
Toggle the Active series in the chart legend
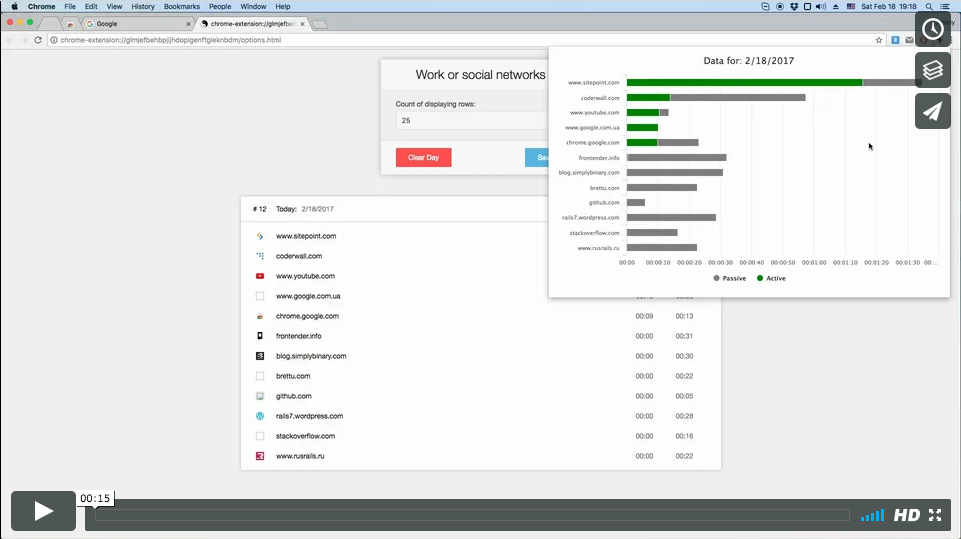tap(771, 278)
